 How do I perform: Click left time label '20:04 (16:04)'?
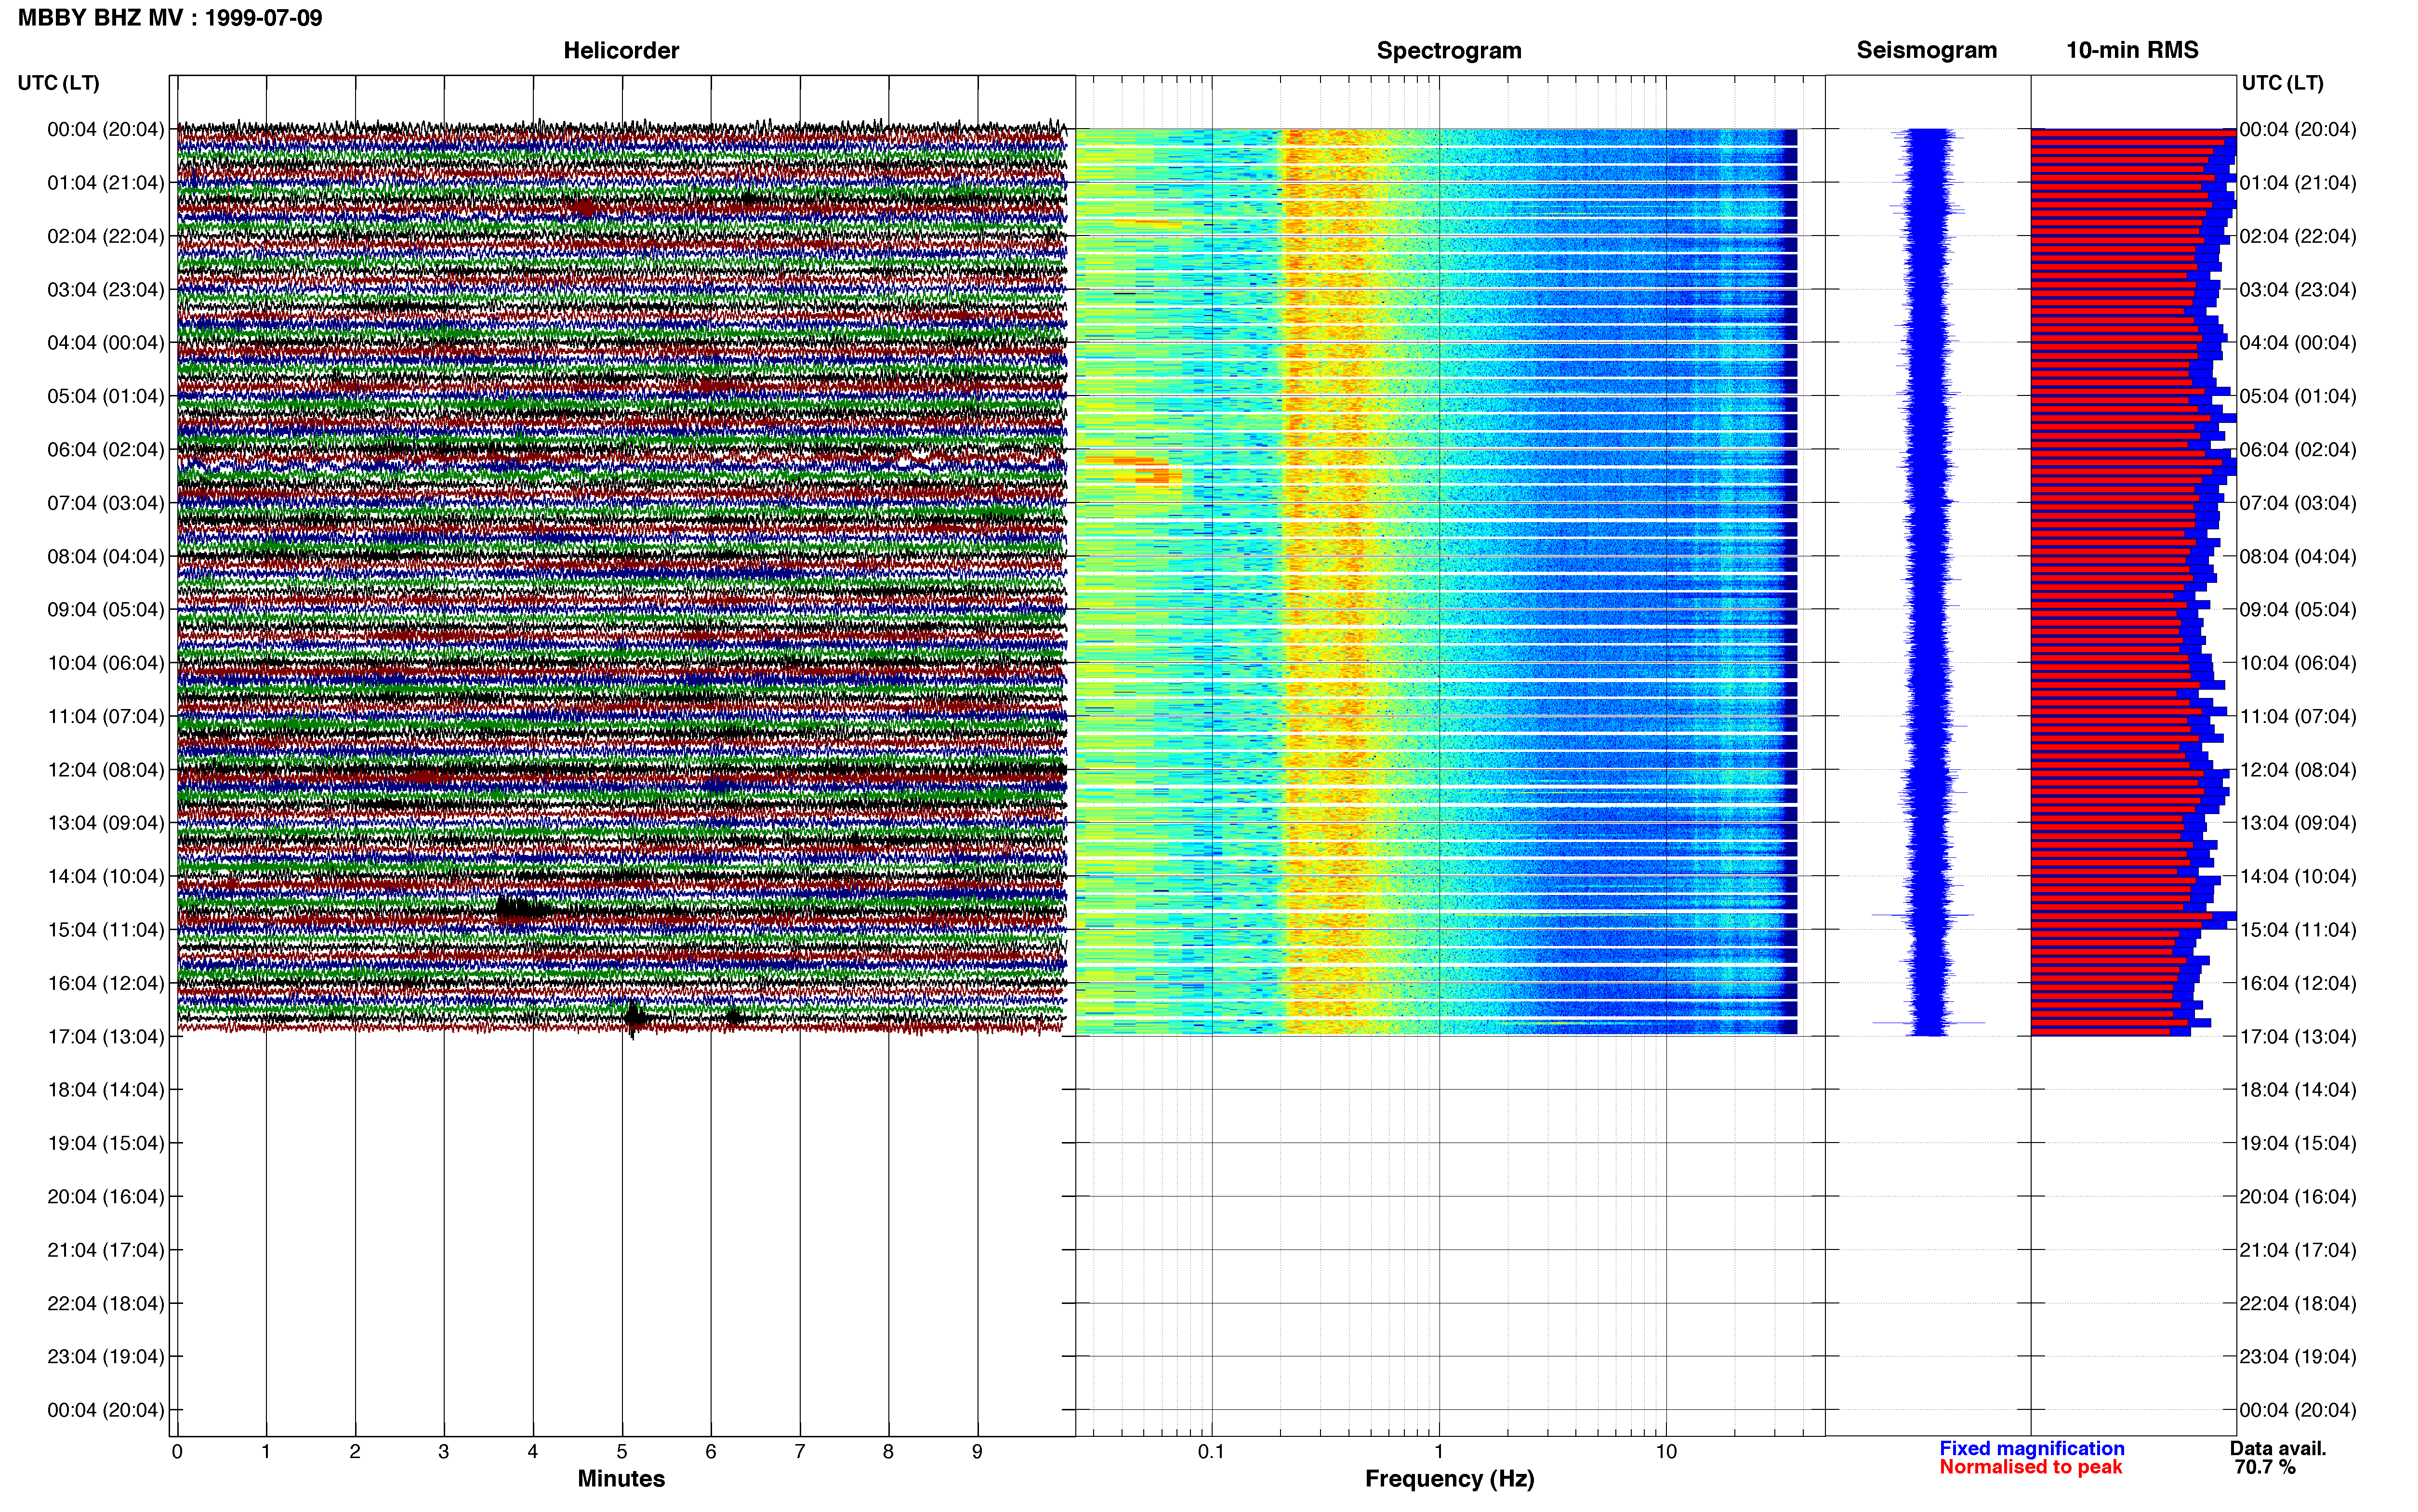(x=105, y=1197)
